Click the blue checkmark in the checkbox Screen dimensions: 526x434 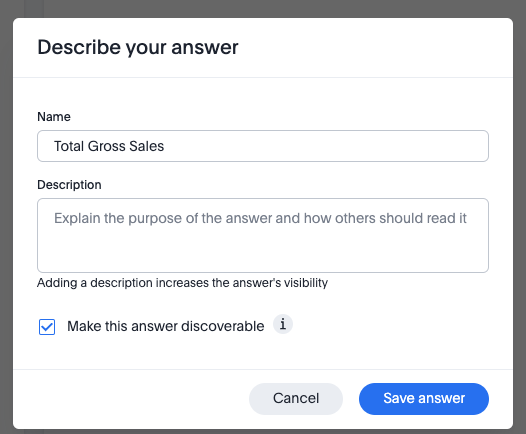point(47,327)
